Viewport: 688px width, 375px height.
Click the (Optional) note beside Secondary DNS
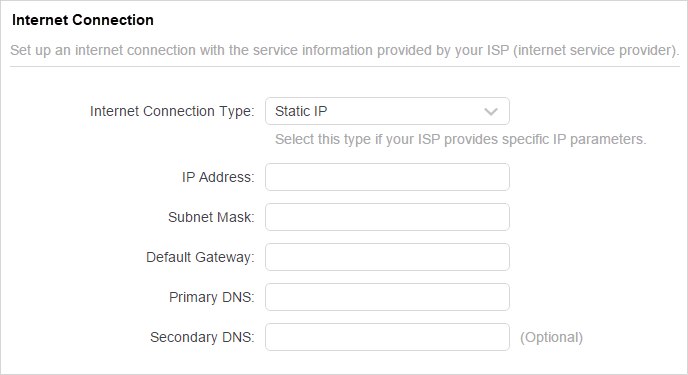[x=552, y=337]
